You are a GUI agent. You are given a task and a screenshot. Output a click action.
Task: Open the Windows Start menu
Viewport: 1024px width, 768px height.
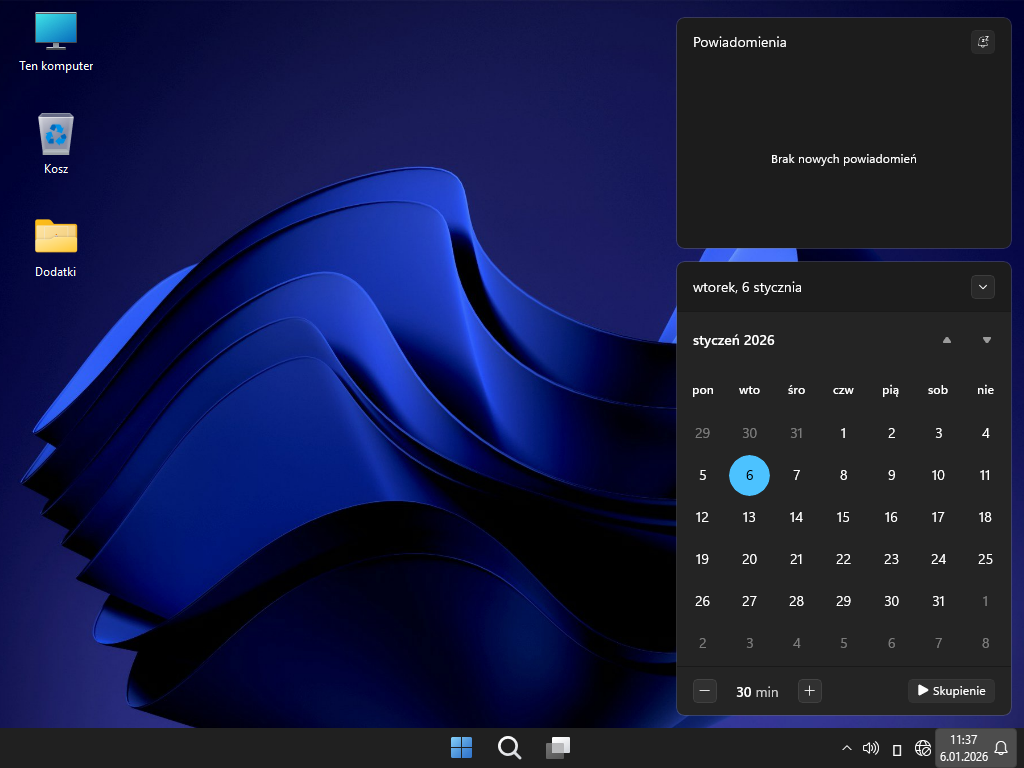[x=461, y=748]
